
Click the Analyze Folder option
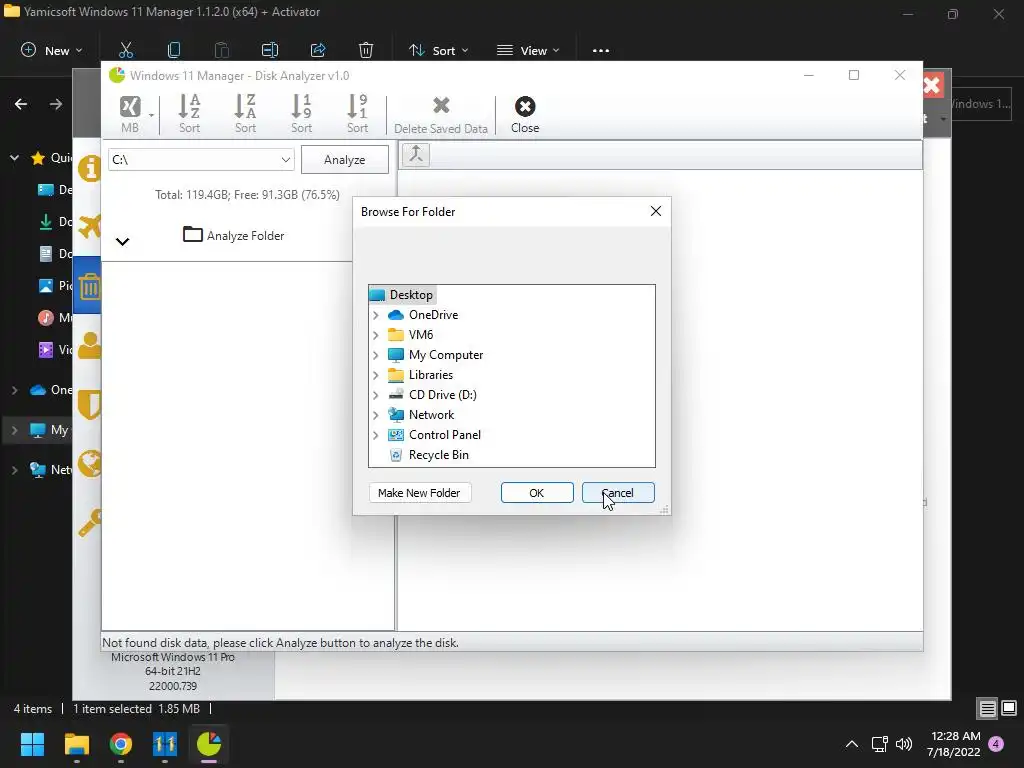pyautogui.click(x=234, y=235)
